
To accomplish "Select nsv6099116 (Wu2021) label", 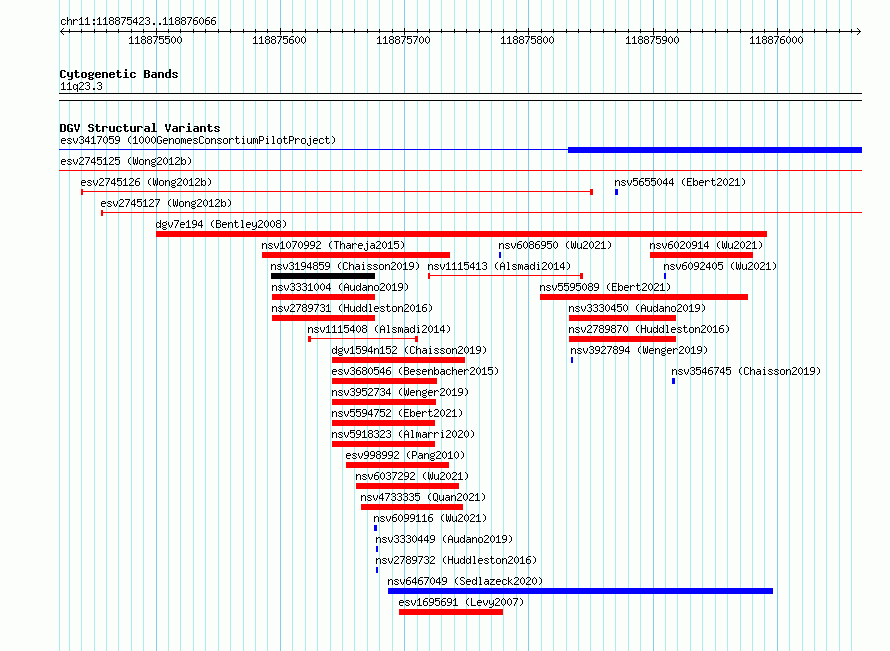I will (430, 518).
